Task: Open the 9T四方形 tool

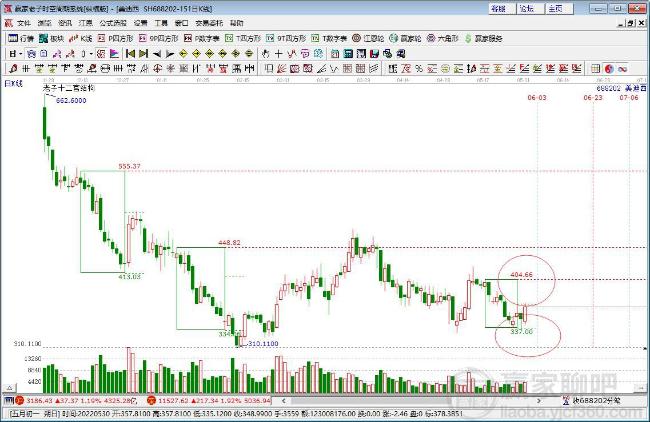Action: (286, 39)
